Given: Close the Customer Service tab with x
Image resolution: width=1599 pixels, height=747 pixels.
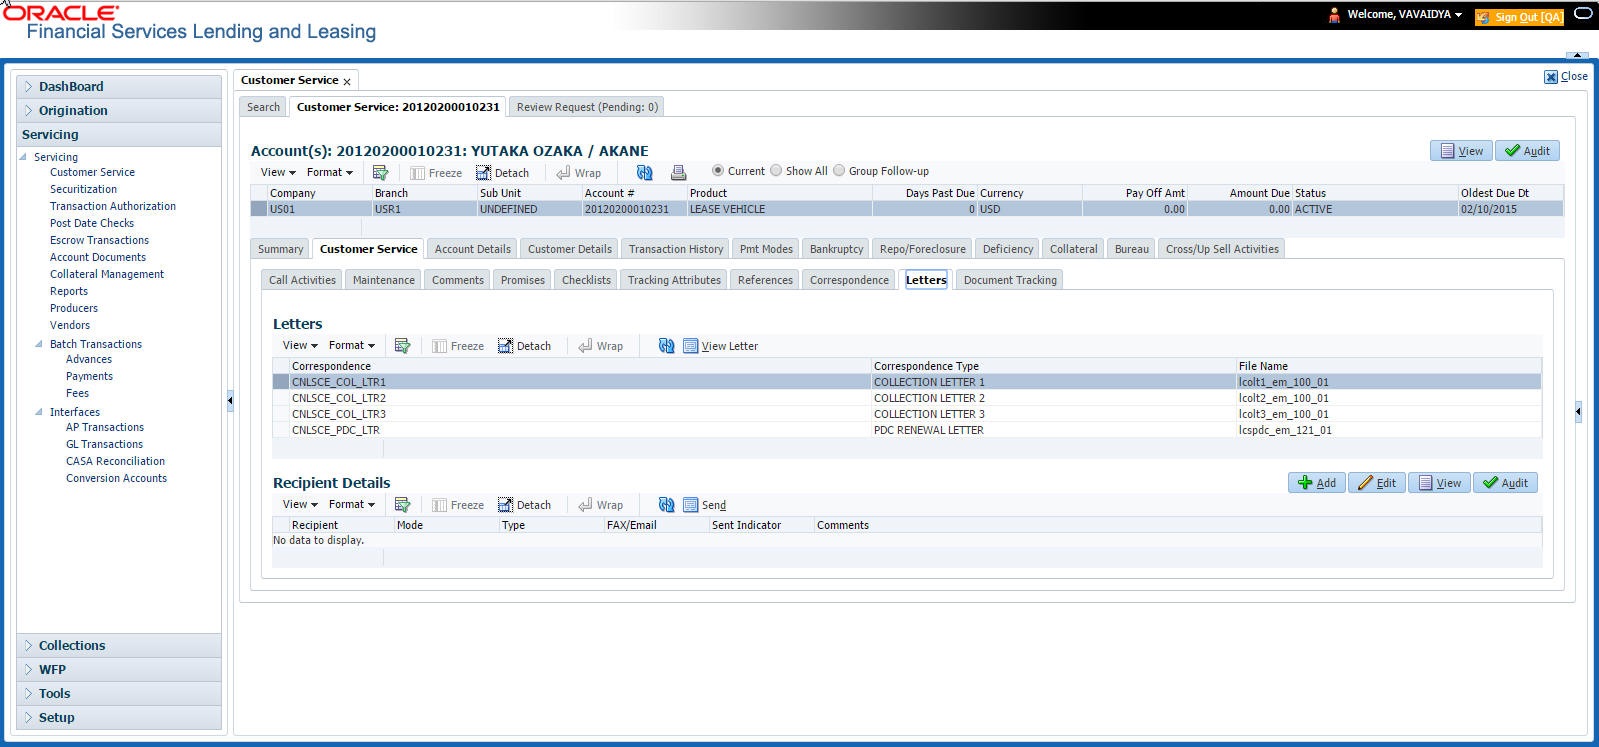Looking at the screenshot, I should [x=347, y=81].
